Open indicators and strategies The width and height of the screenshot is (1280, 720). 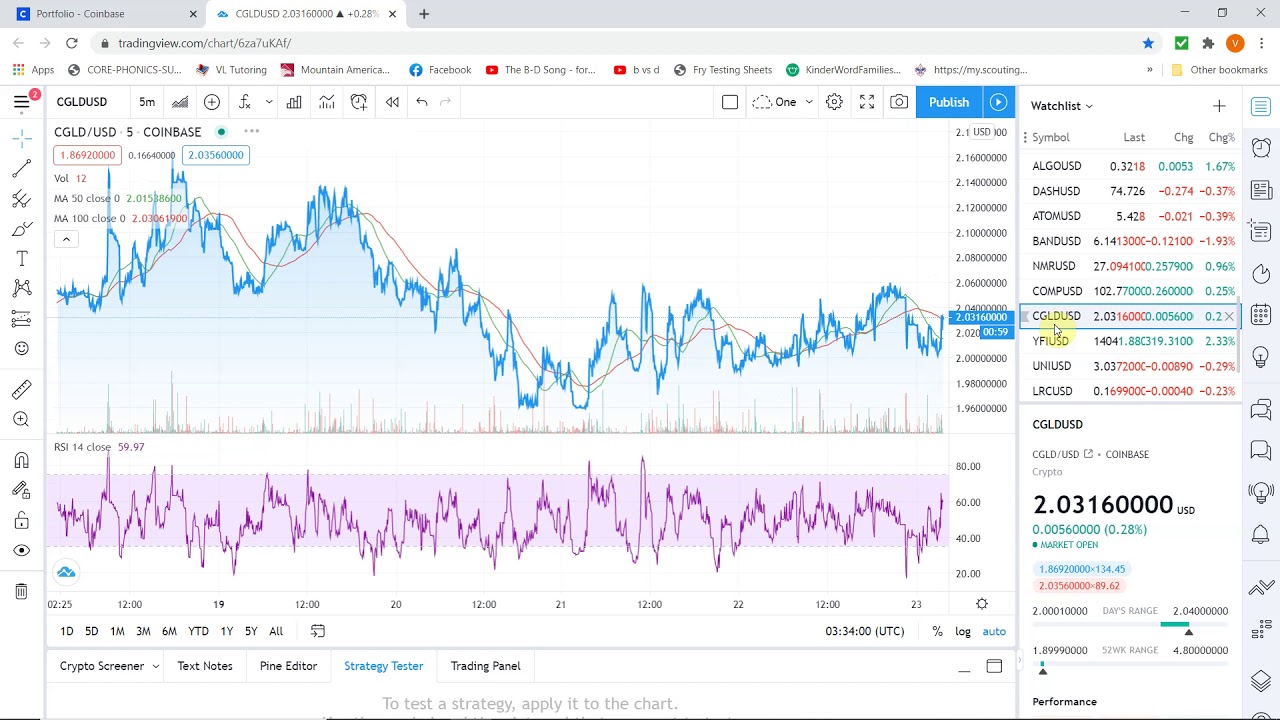[244, 102]
